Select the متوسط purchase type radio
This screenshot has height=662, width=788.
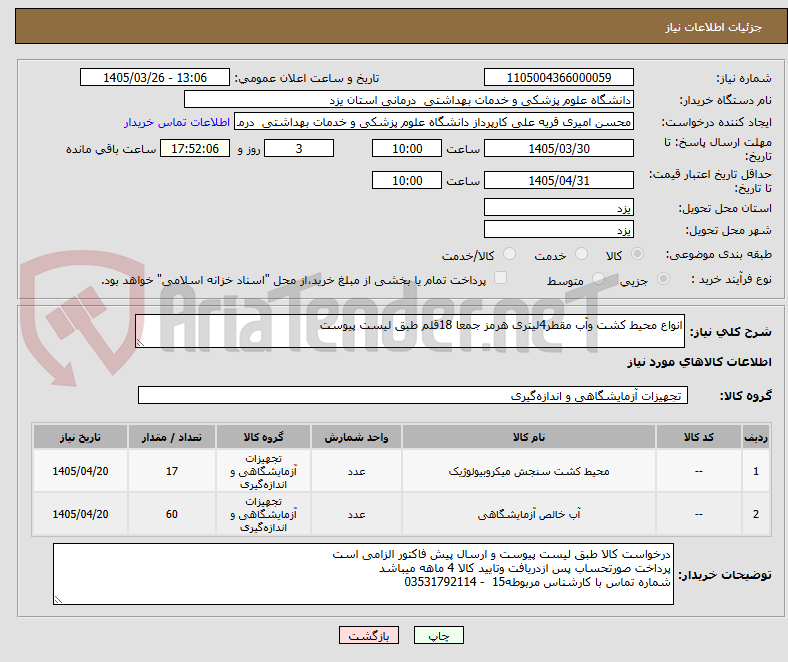[x=598, y=278]
